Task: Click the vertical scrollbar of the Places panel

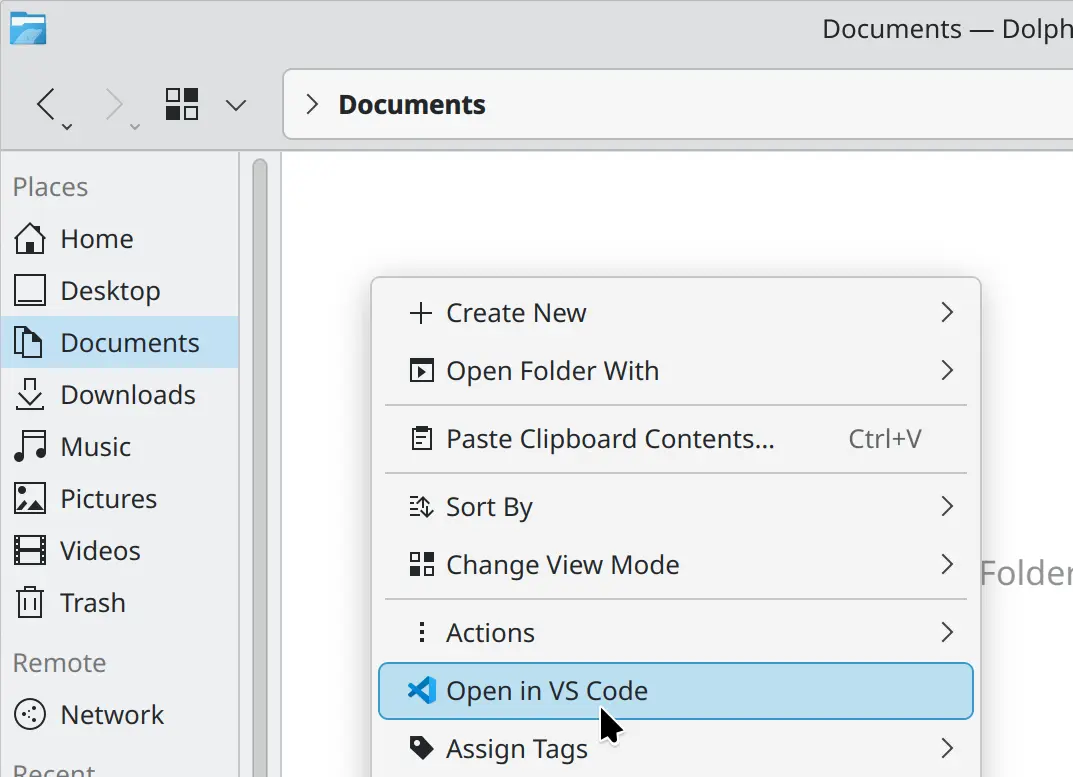Action: (260, 300)
